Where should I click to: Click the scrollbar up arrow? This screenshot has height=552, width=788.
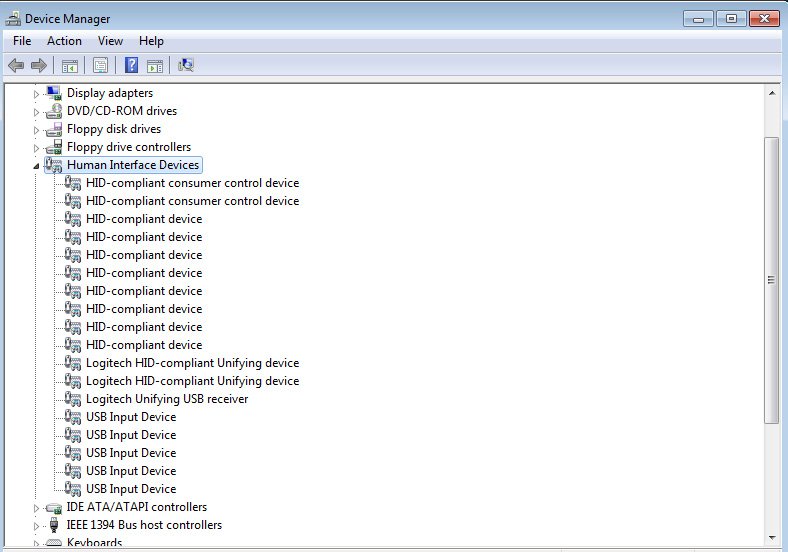click(771, 93)
